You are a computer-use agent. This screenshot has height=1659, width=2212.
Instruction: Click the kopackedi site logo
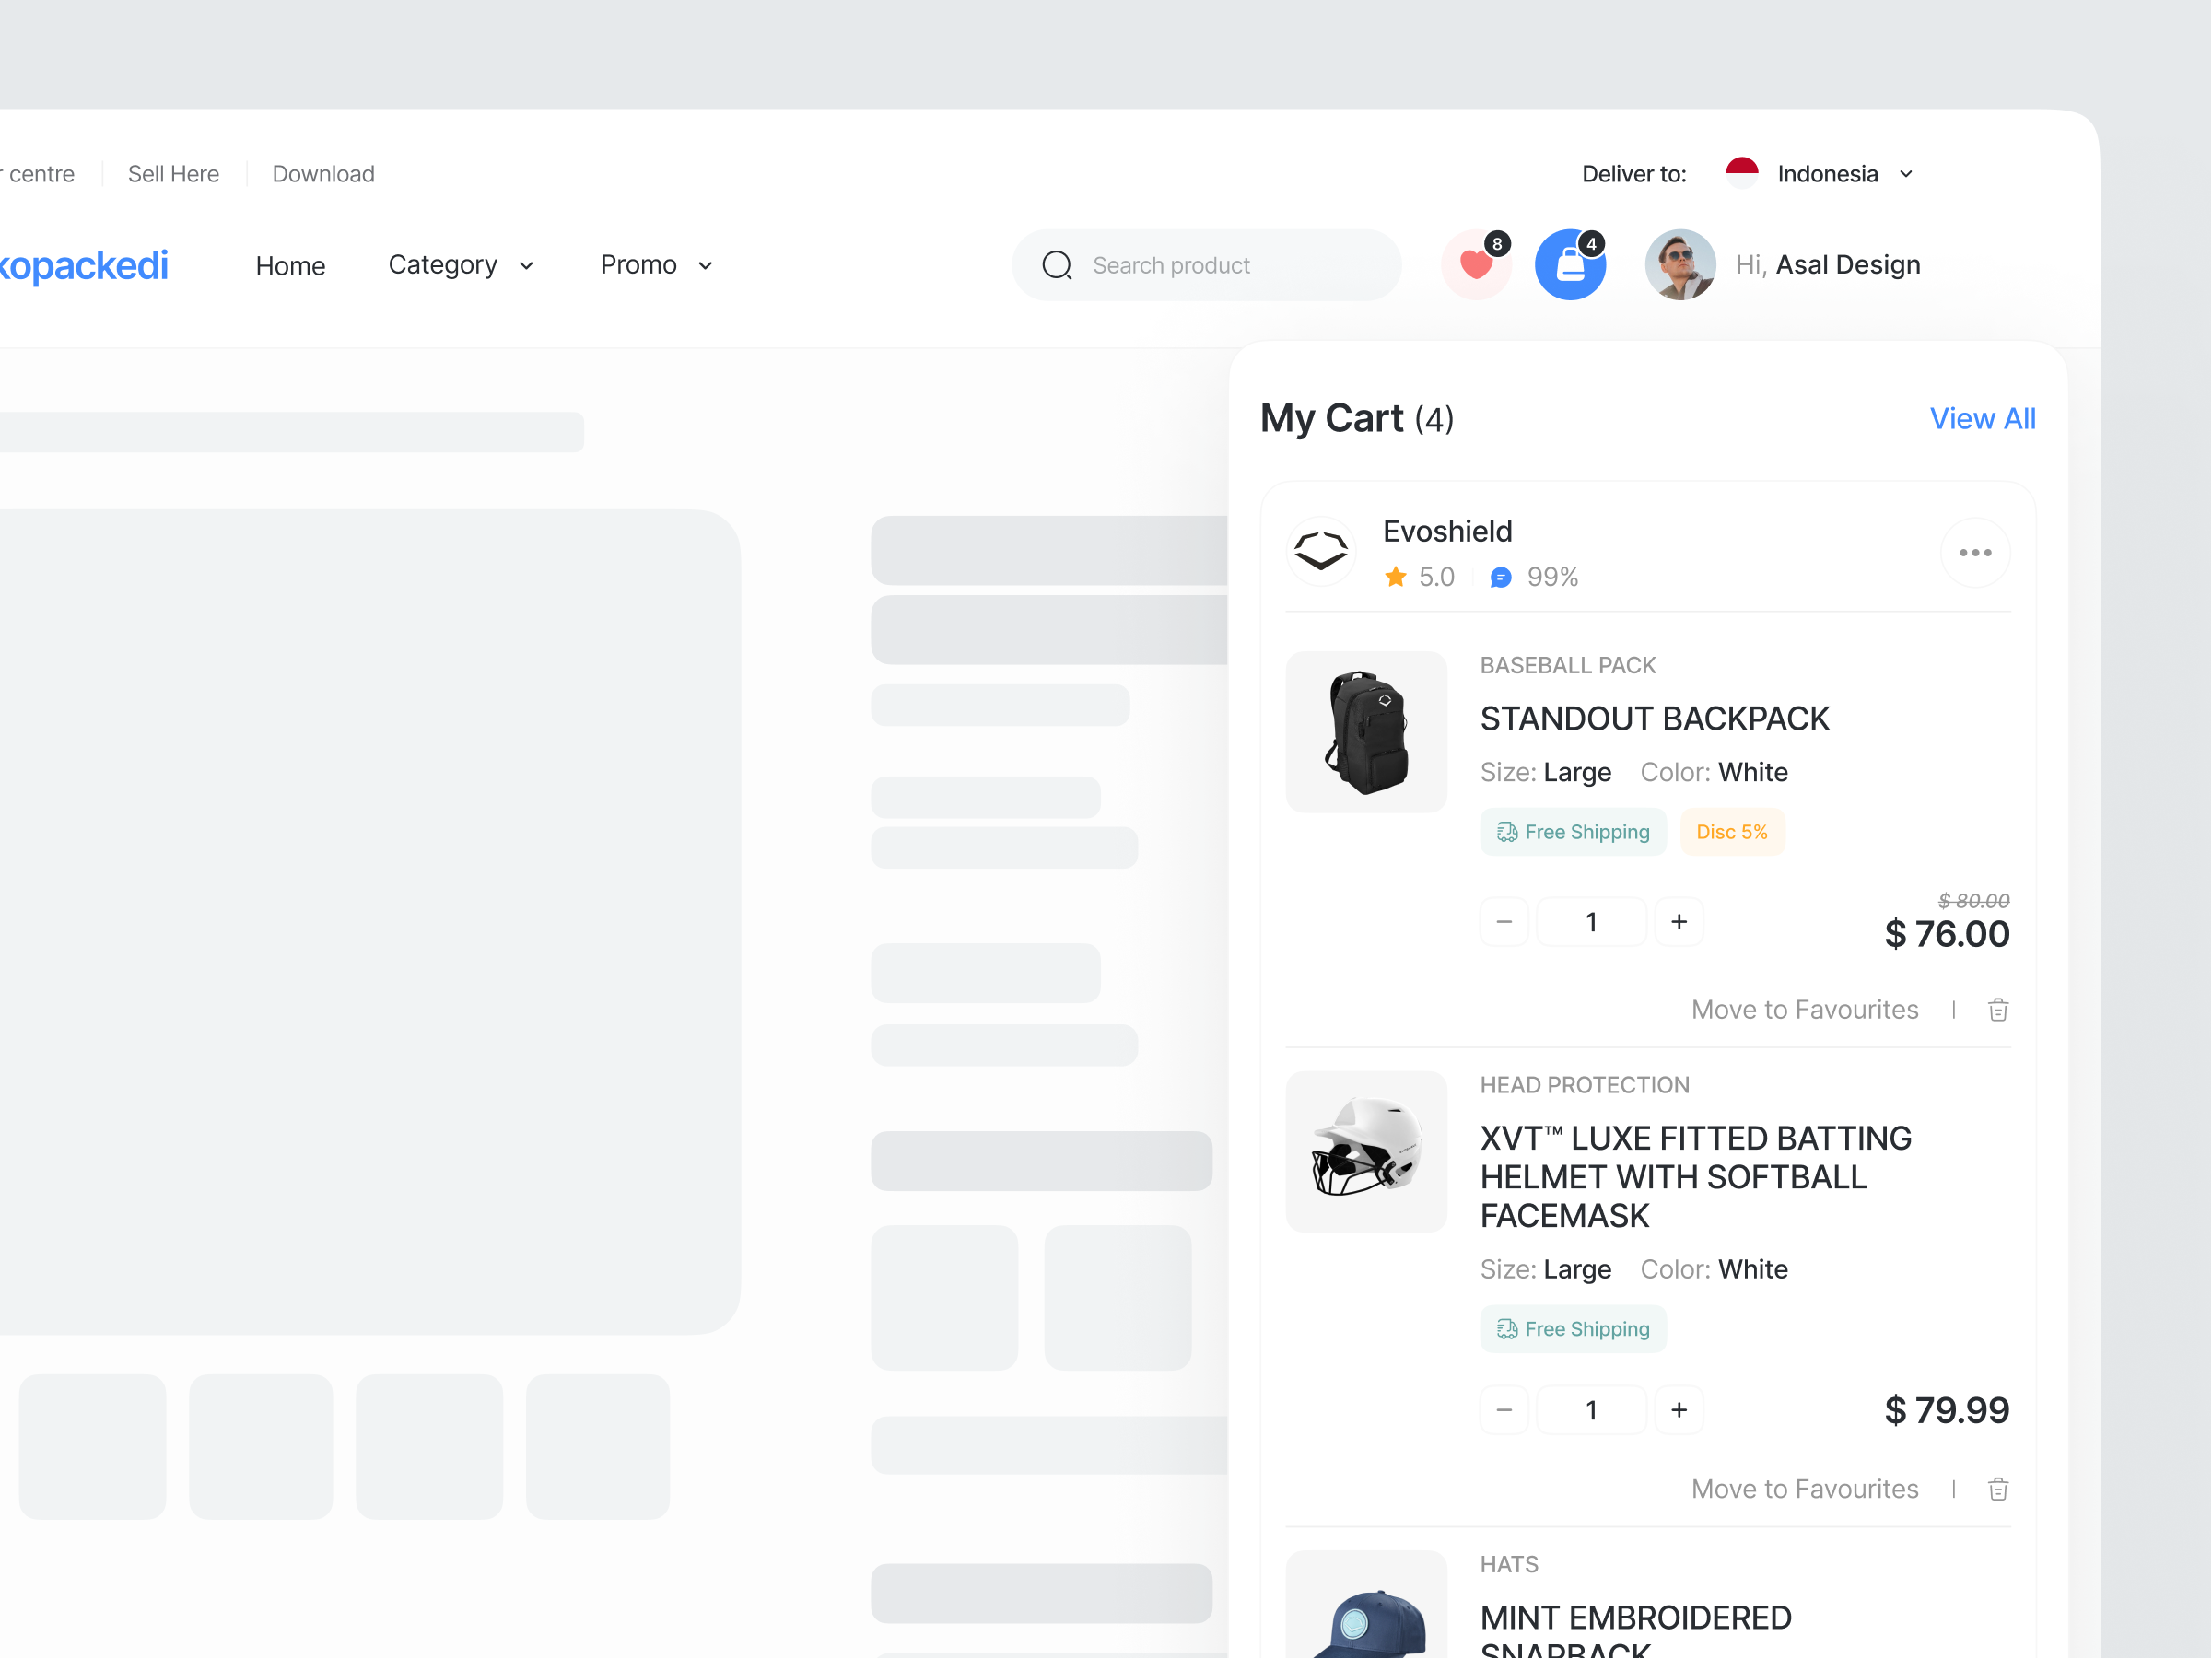point(84,266)
